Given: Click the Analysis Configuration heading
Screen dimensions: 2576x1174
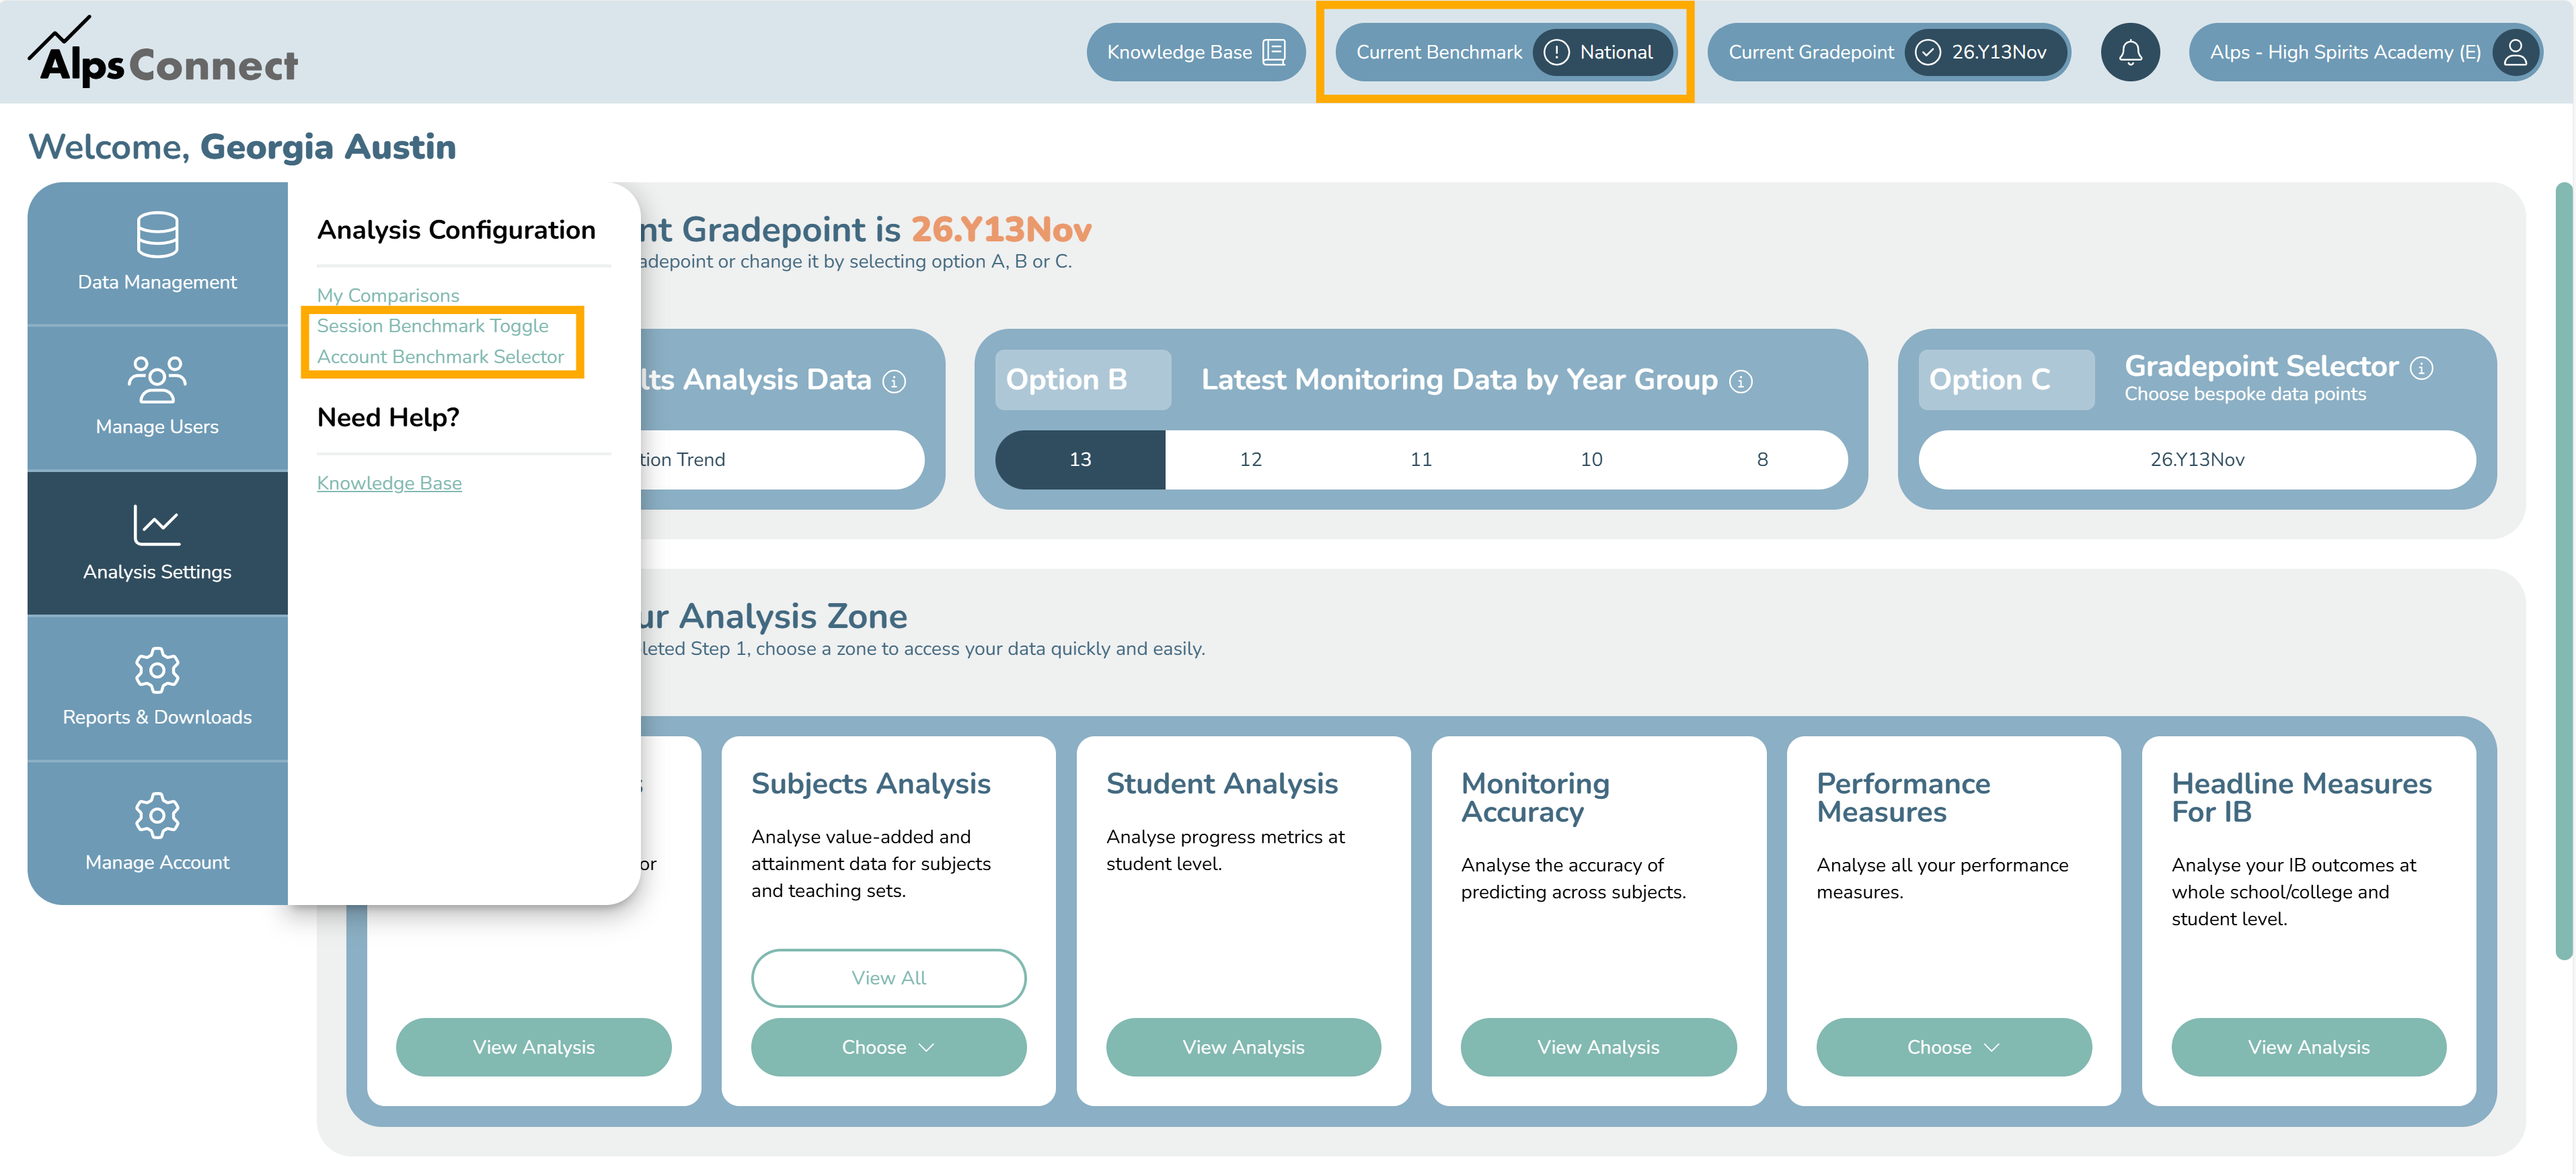Looking at the screenshot, I should [456, 230].
